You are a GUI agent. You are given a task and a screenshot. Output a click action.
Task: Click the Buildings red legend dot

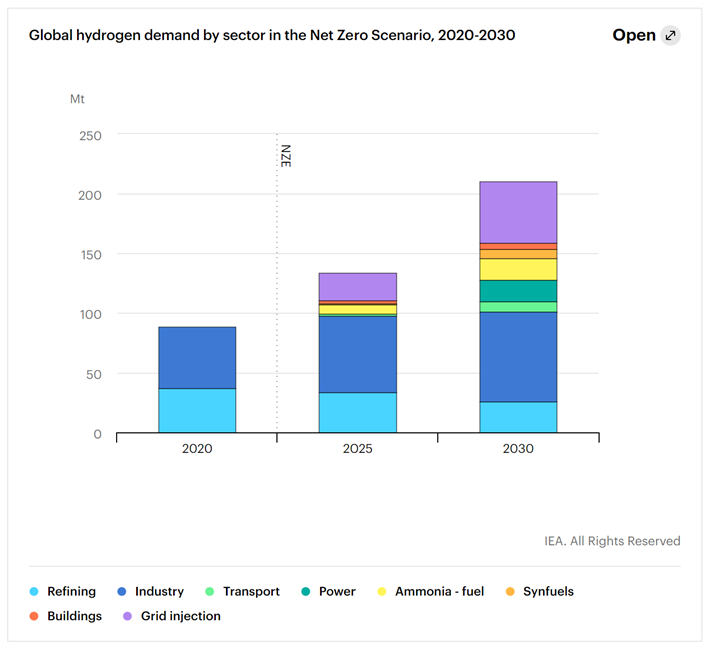pyautogui.click(x=34, y=616)
